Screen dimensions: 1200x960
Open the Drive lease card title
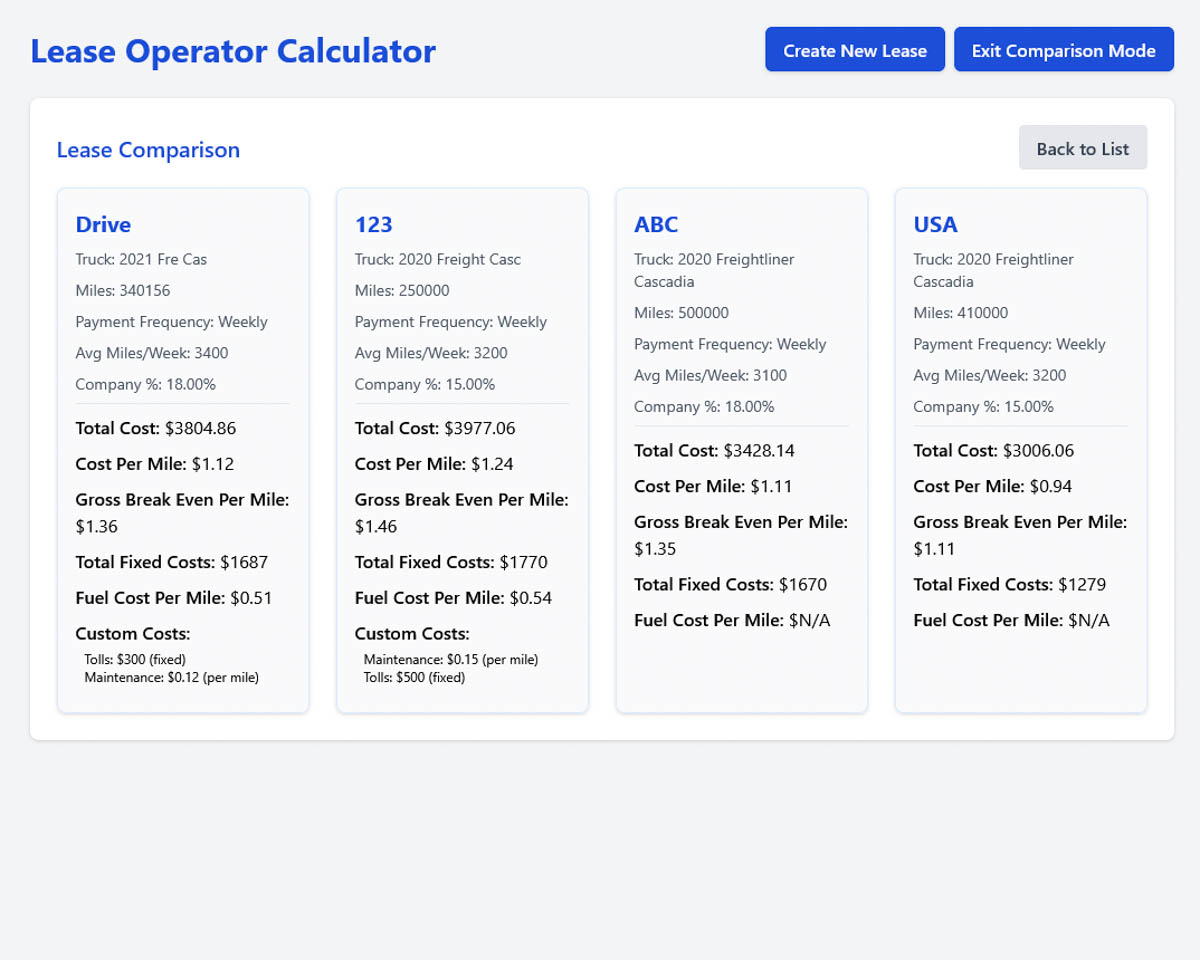click(103, 224)
